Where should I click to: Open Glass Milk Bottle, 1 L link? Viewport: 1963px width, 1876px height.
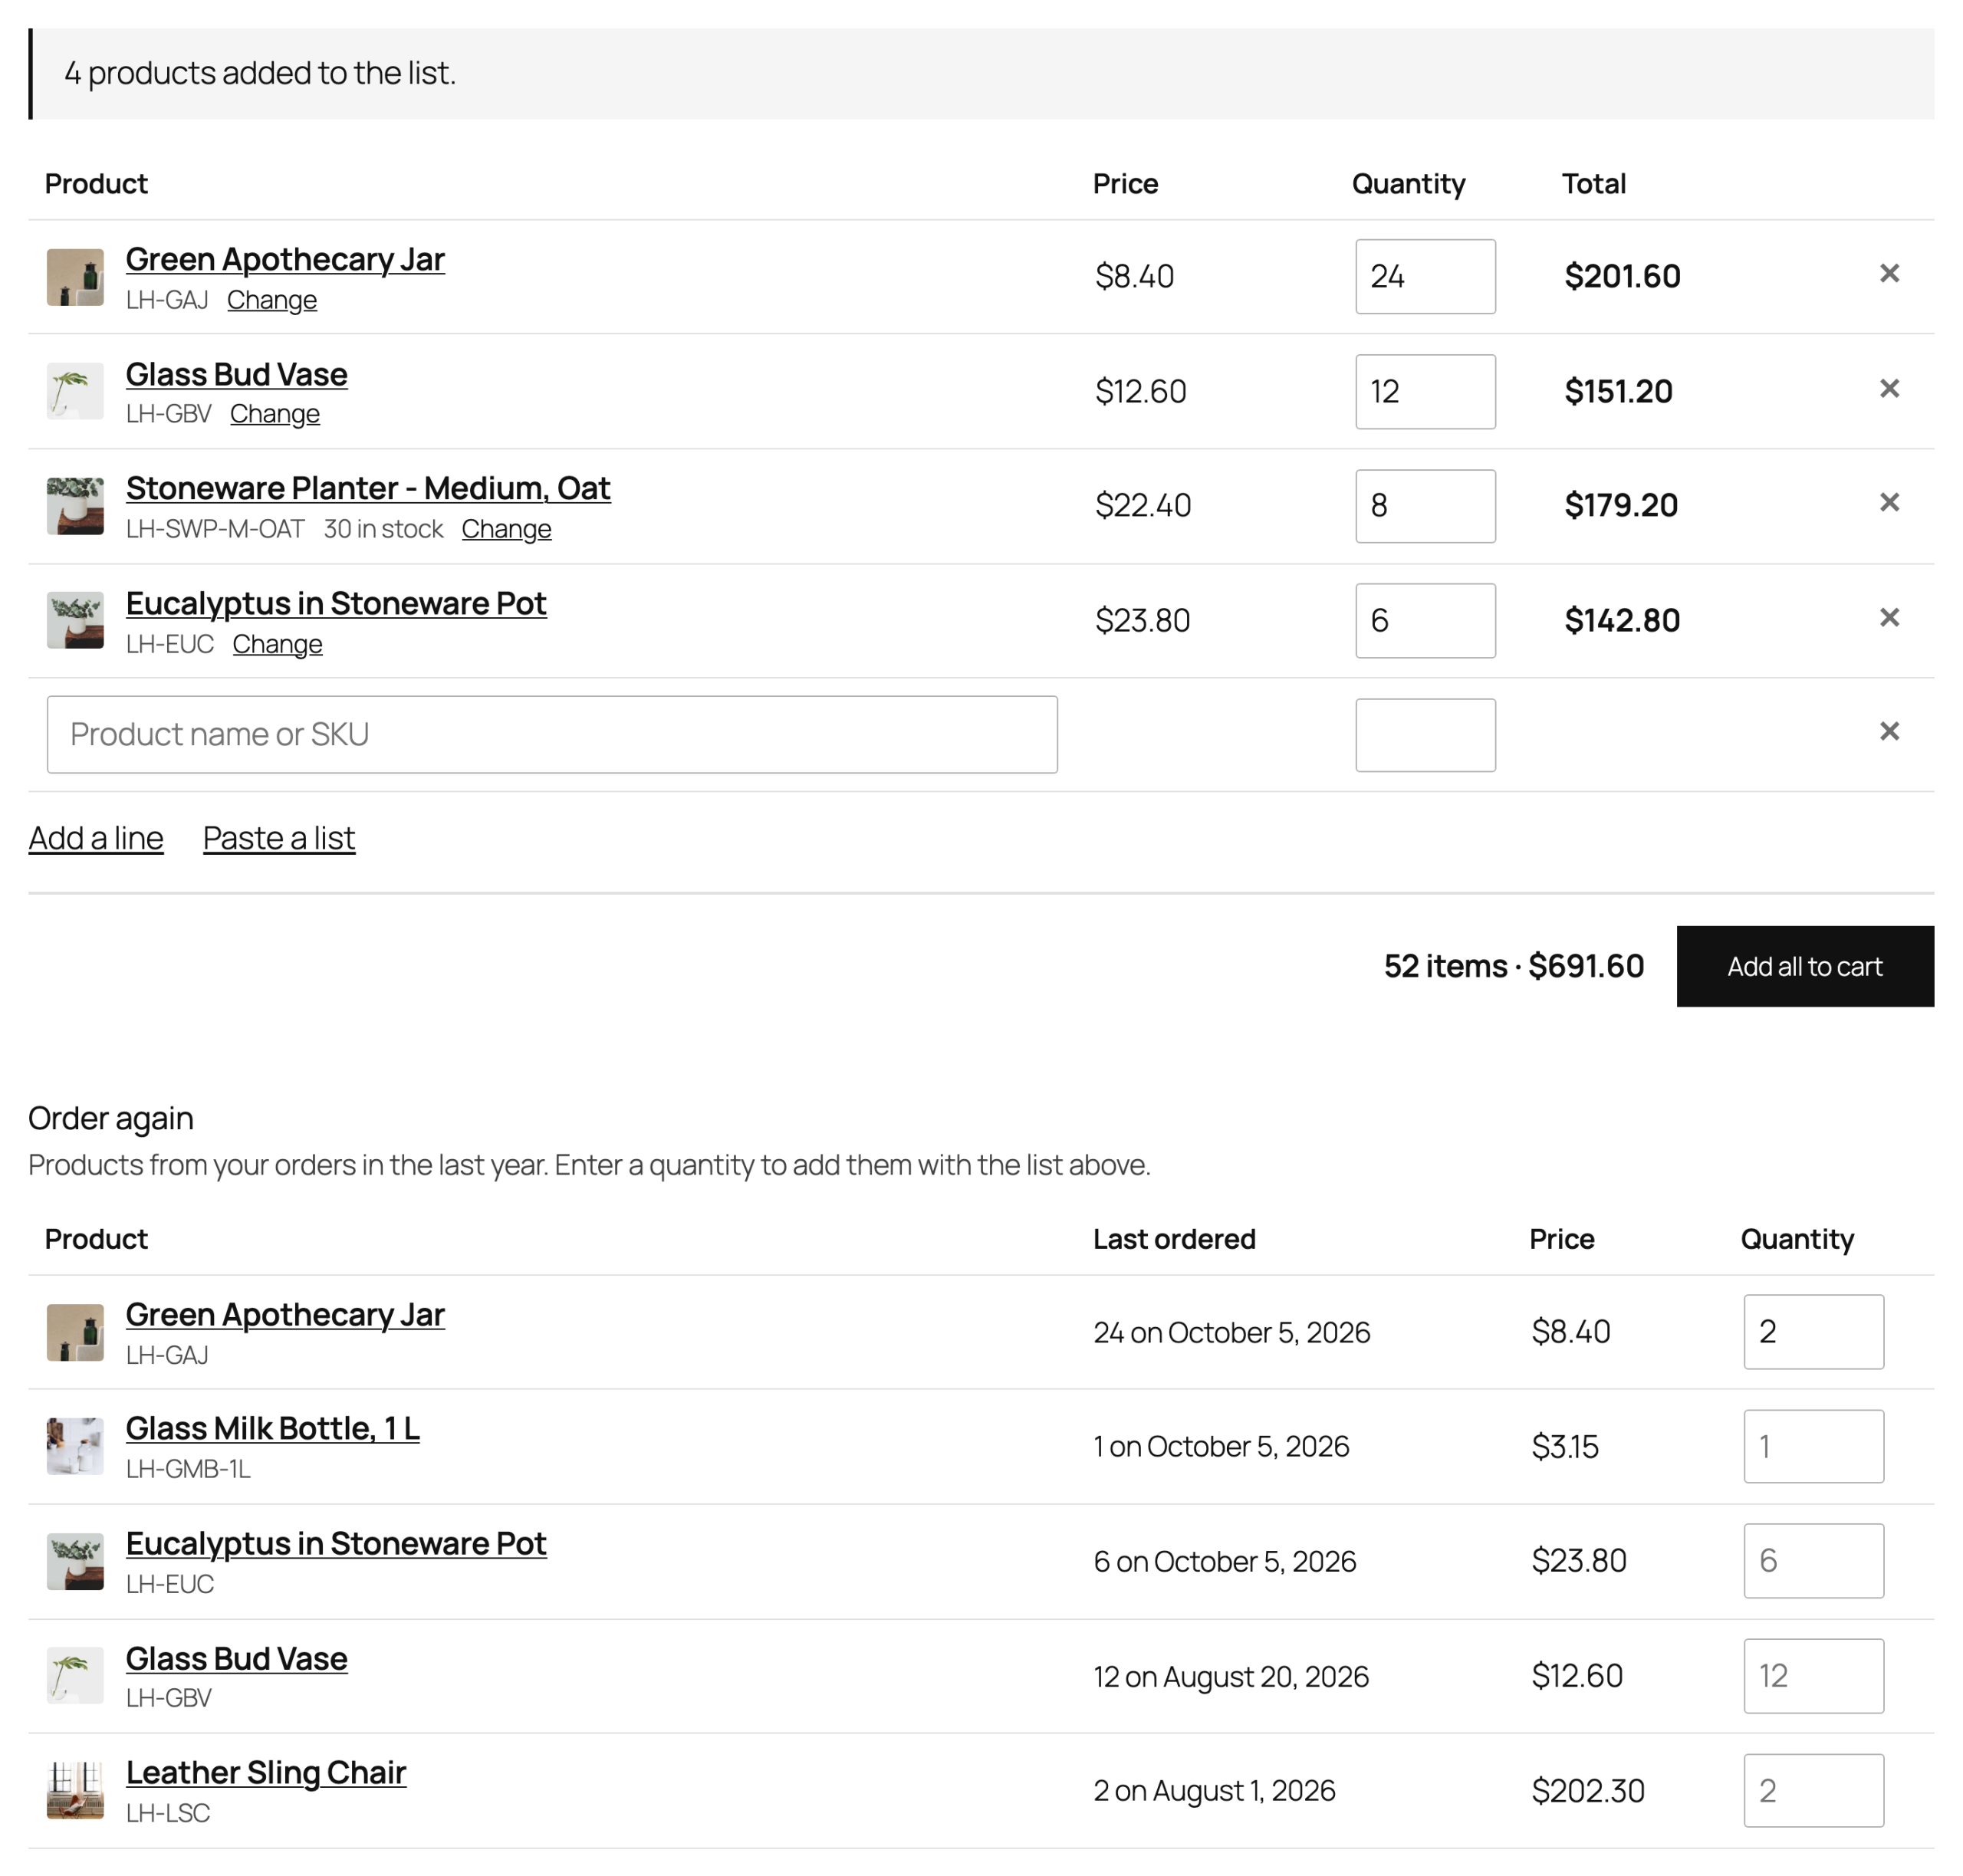[273, 1428]
